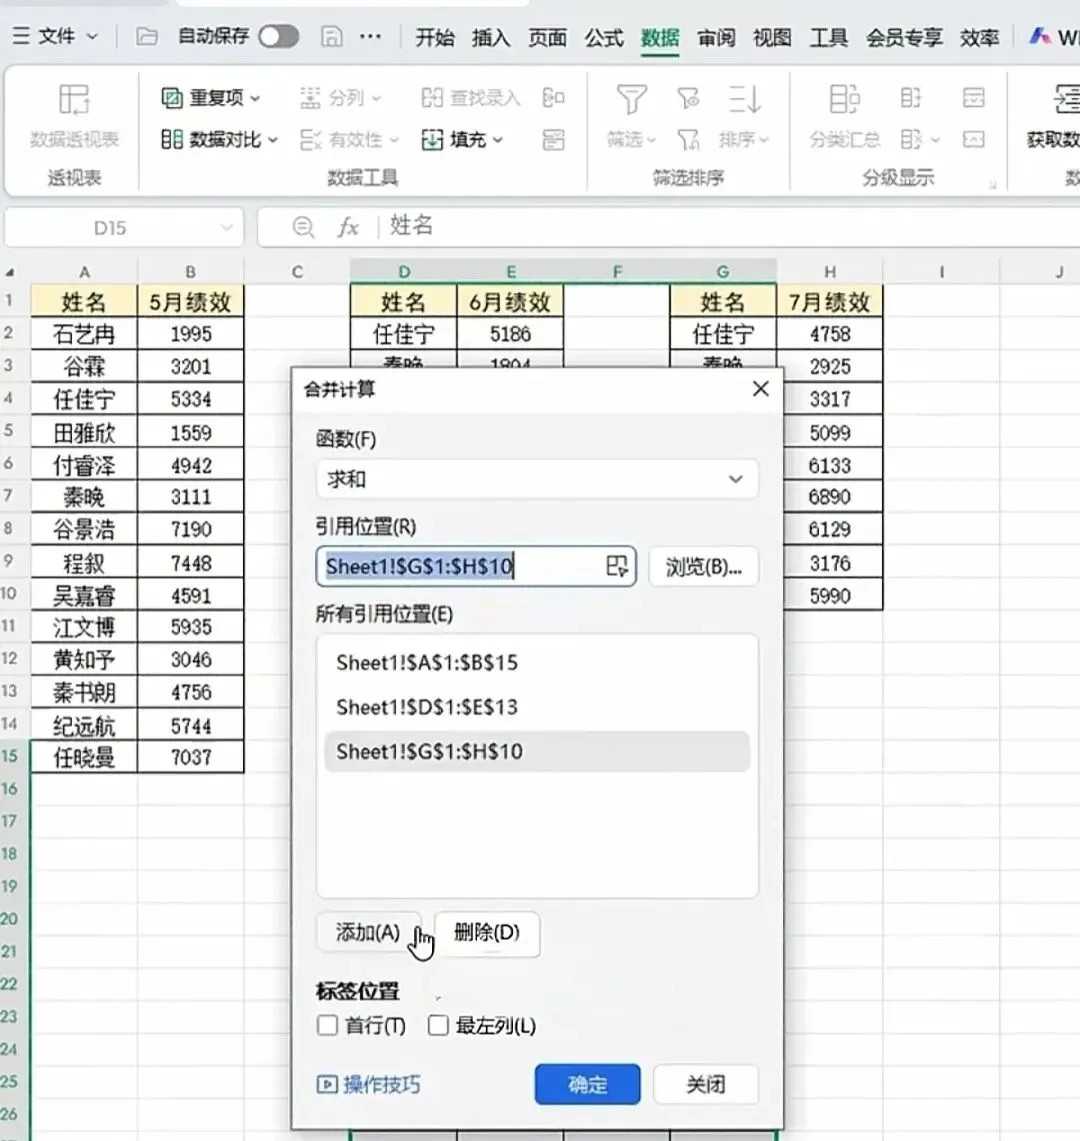Click the save disk icon
This screenshot has width=1080, height=1141.
(331, 36)
